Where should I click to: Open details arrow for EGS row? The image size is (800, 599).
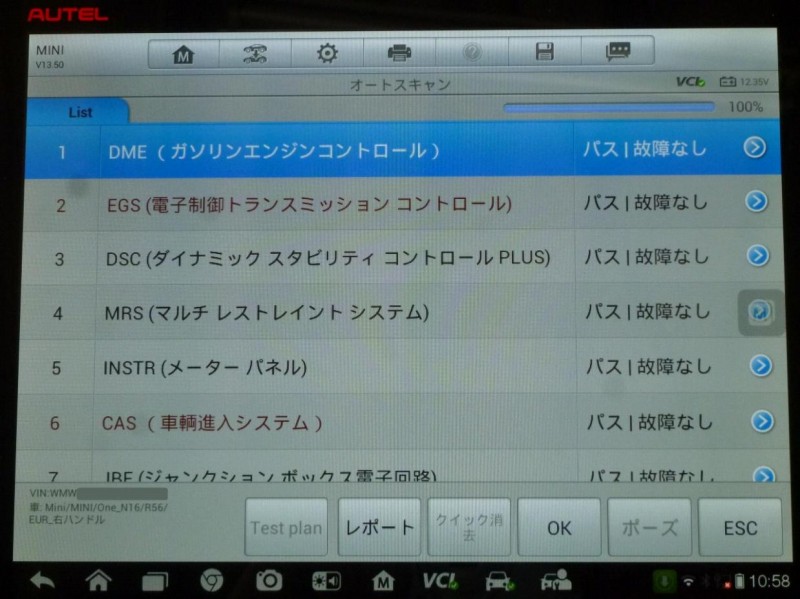pos(756,202)
